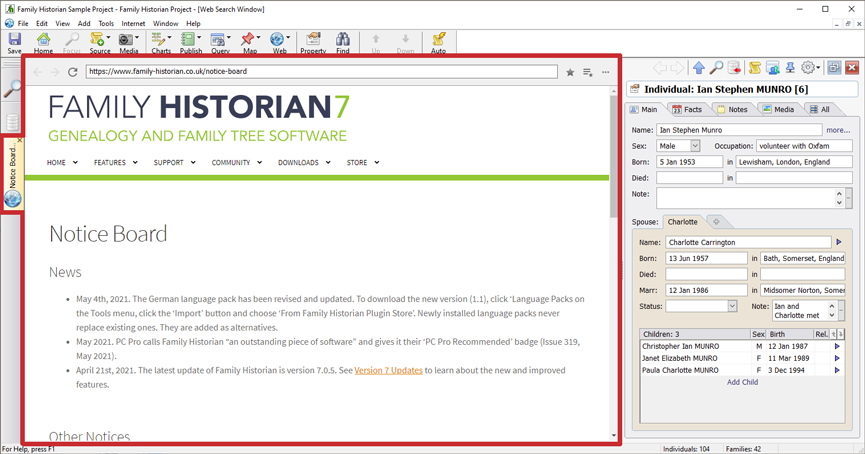Screen dimensions: 865x454
Task: Reload the web page with refresh icon
Action: pyautogui.click(x=72, y=72)
